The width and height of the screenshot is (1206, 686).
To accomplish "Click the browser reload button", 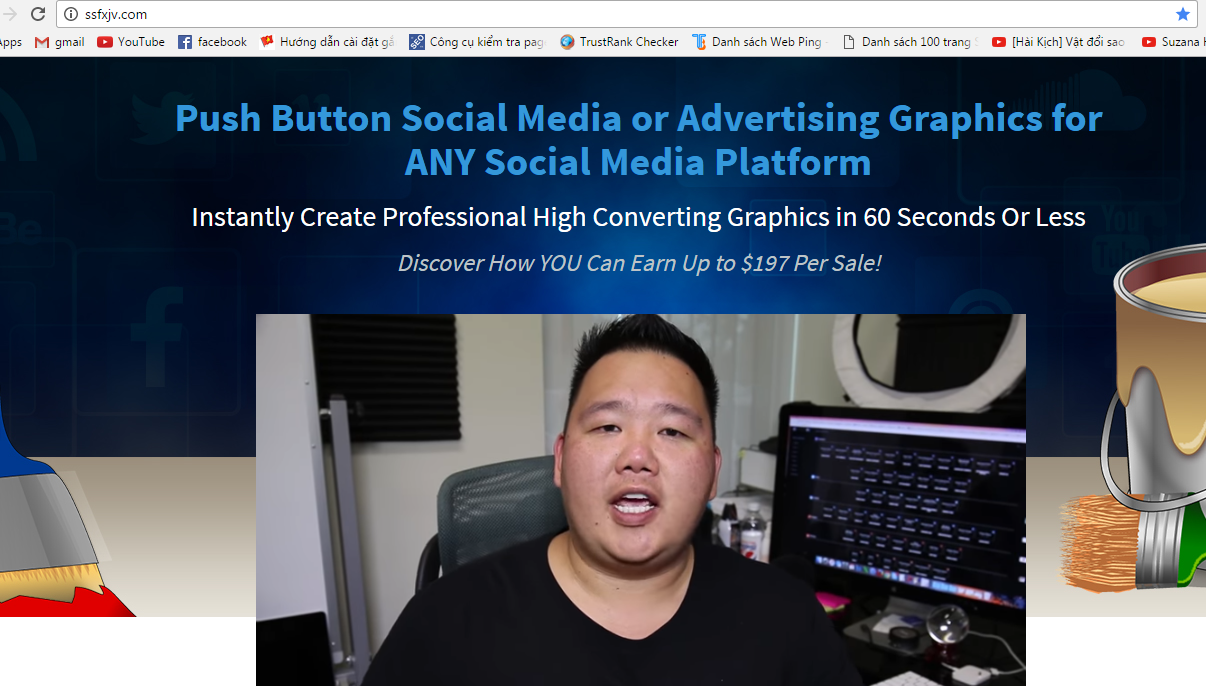I will pos(38,14).
